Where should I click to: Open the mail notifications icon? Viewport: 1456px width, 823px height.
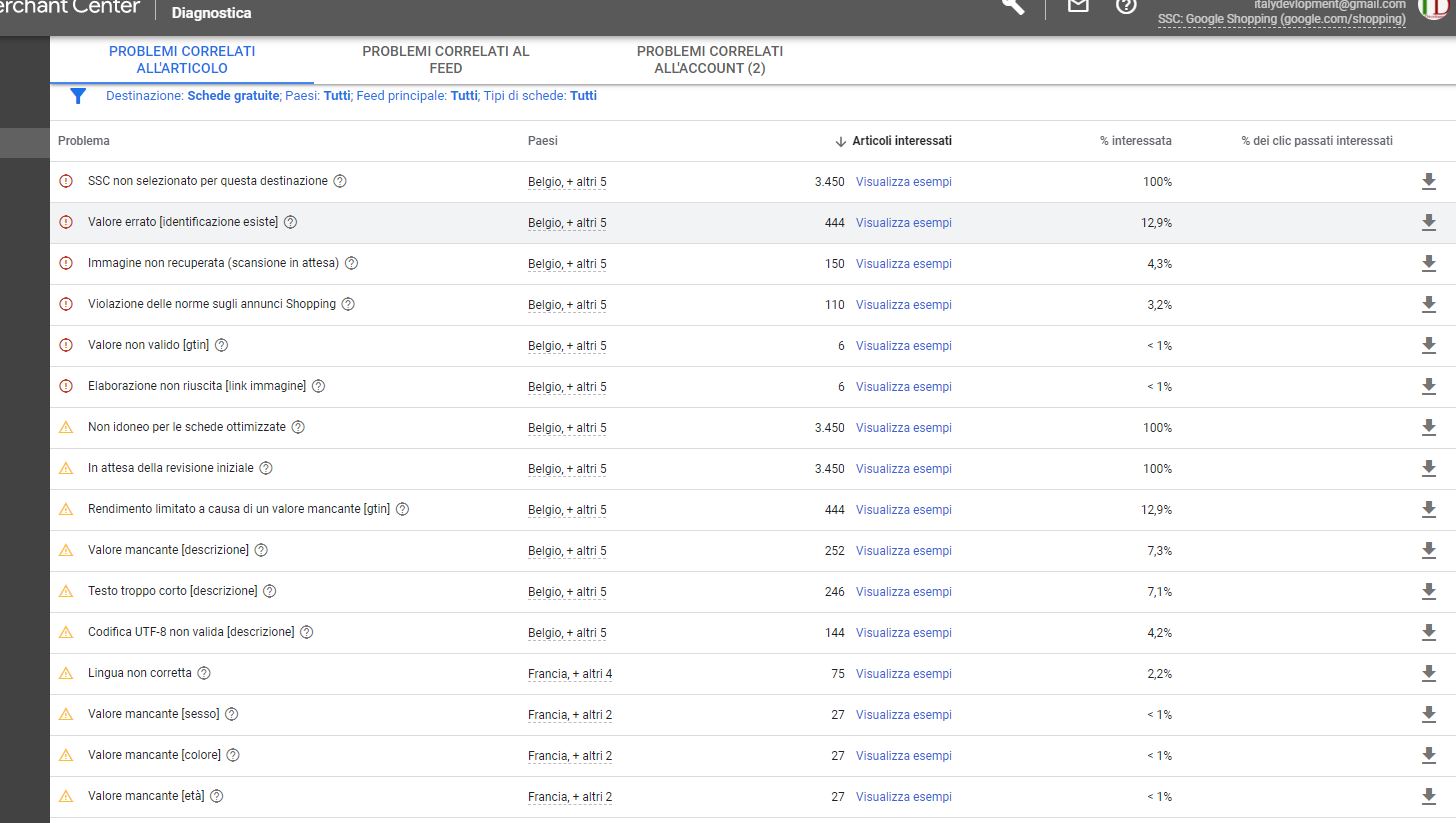point(1077,6)
